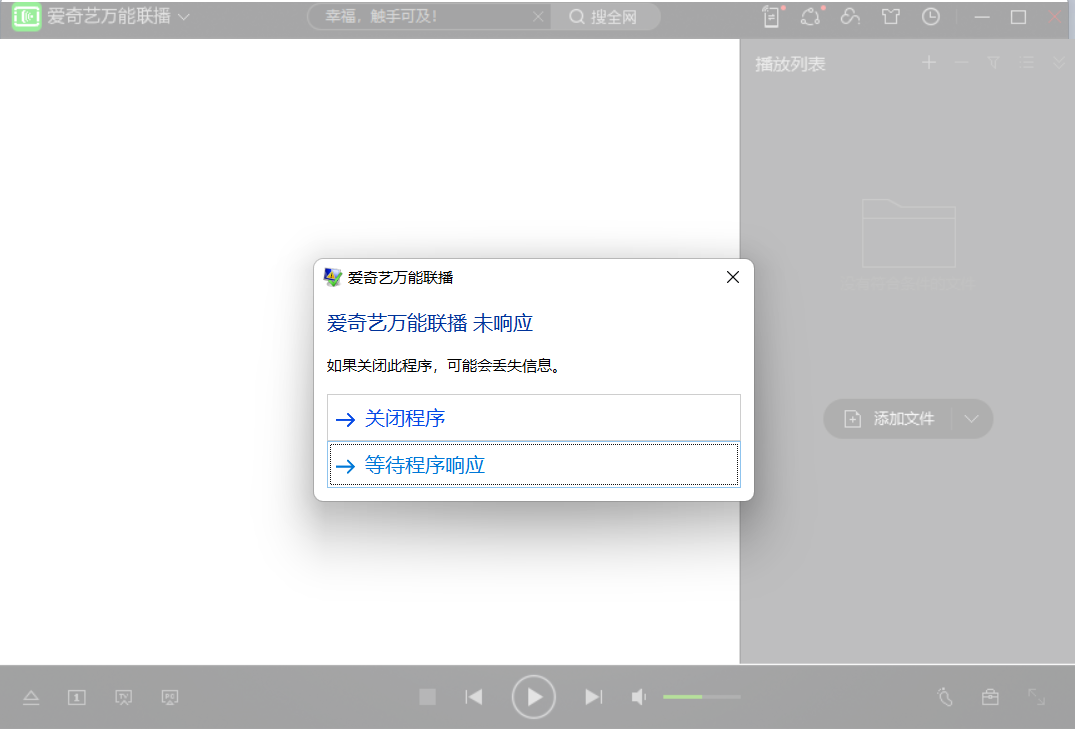Open the toolbox icon in bottom bar
The image size is (1075, 729).
(x=990, y=697)
